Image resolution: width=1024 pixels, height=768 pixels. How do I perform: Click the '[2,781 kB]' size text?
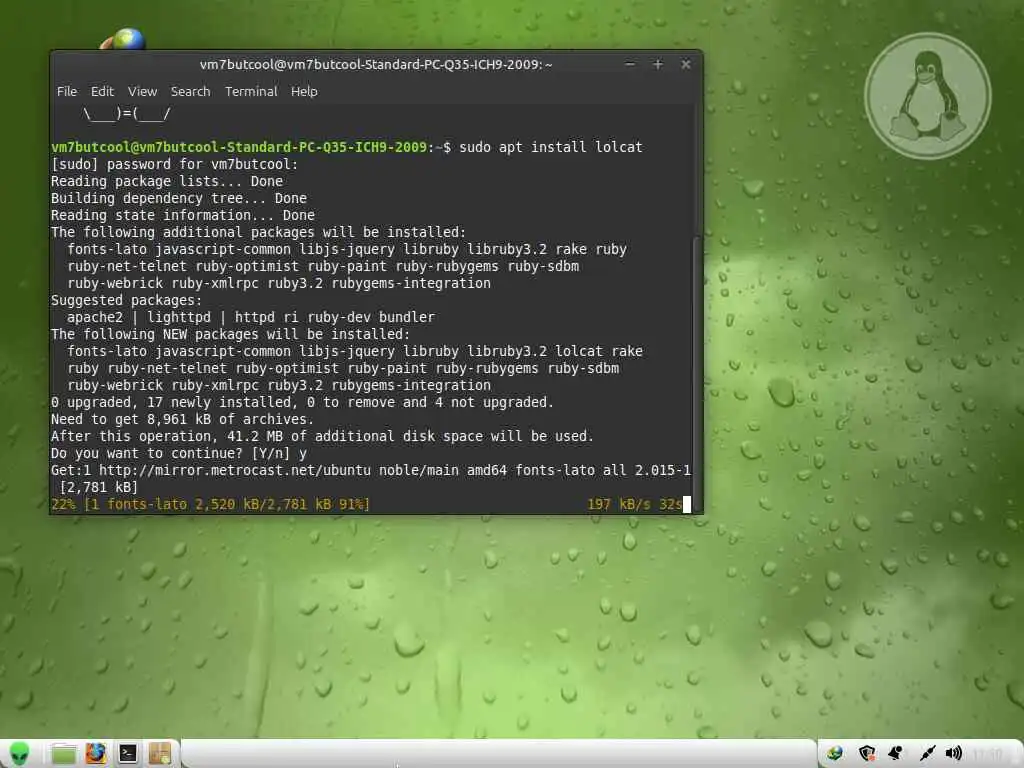(x=99, y=487)
